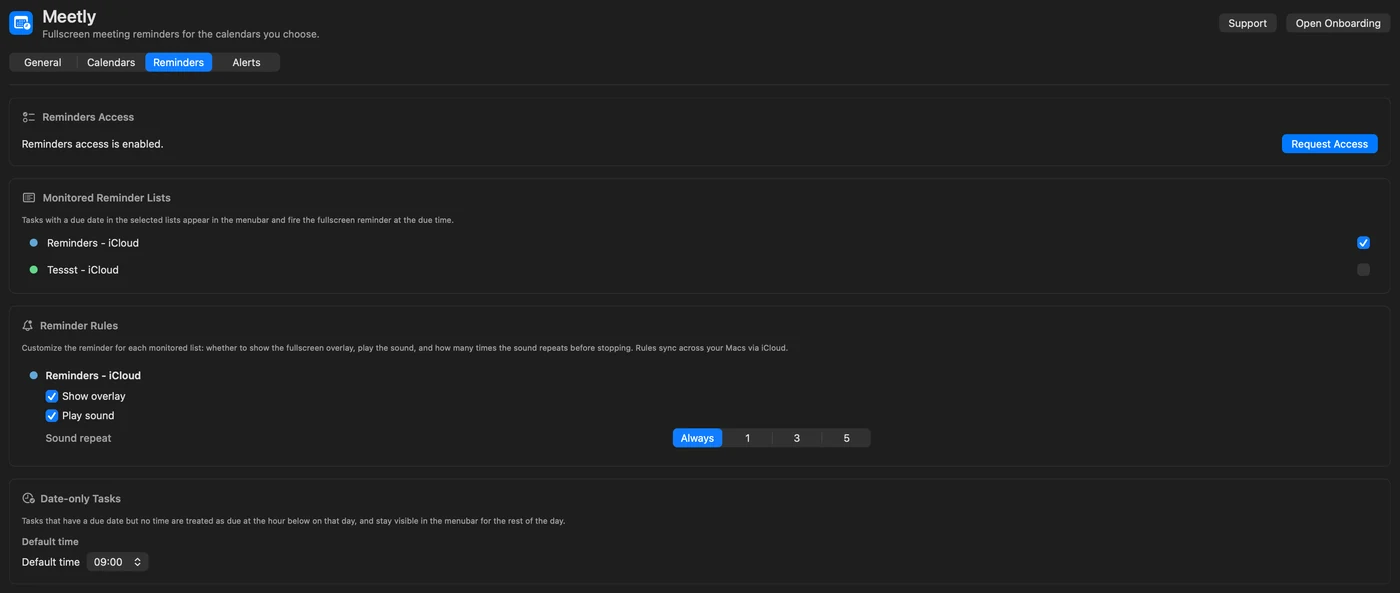The width and height of the screenshot is (1400, 593).
Task: Click the Default time label beside 09:00
Action: click(51, 562)
